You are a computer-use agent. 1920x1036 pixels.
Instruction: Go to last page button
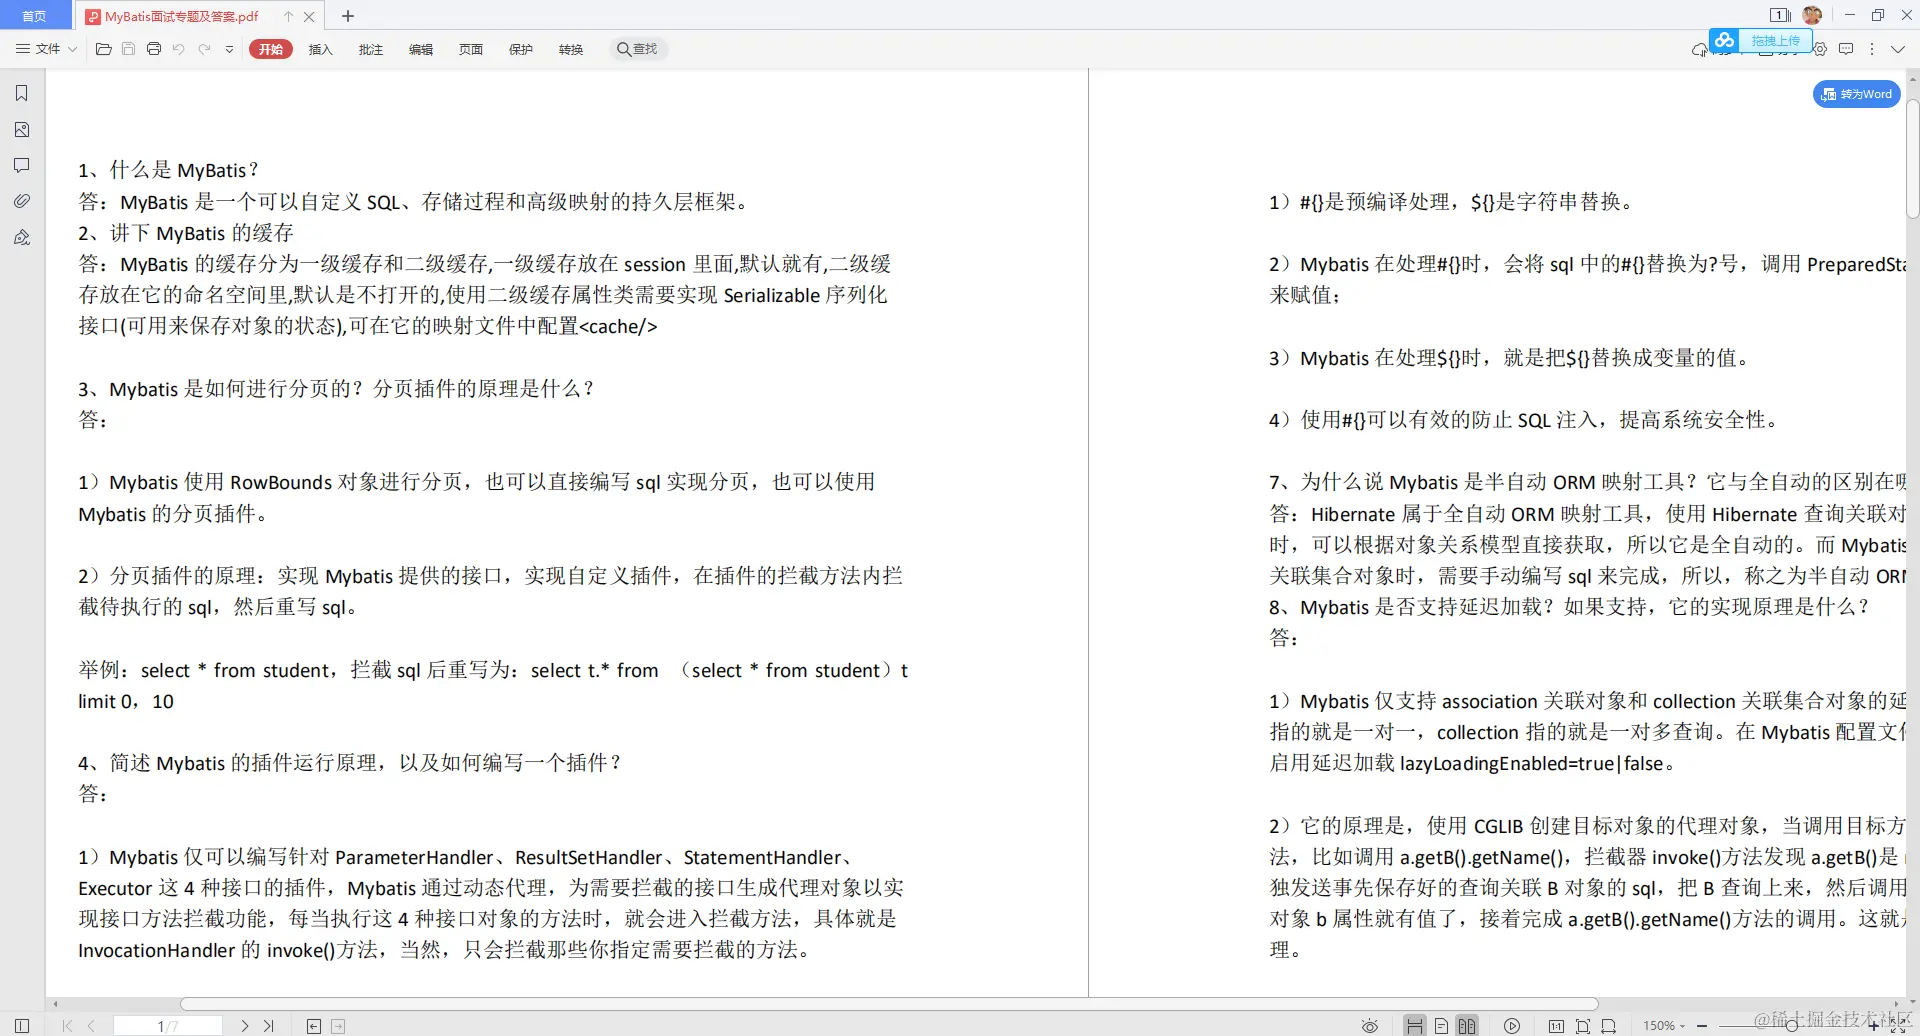[269, 1026]
